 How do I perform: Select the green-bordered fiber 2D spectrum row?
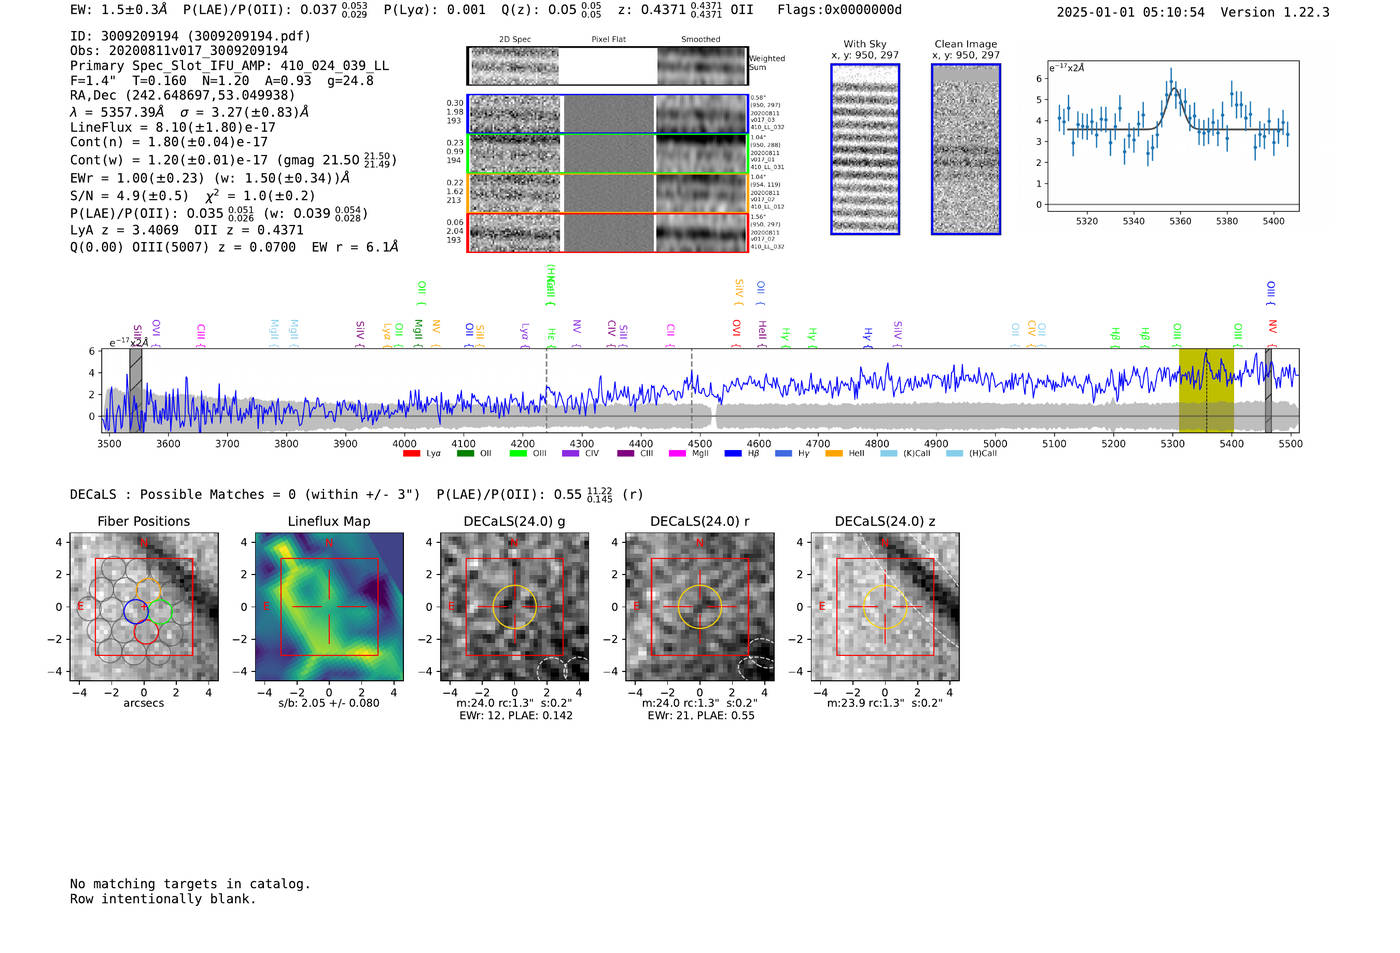[x=607, y=154]
